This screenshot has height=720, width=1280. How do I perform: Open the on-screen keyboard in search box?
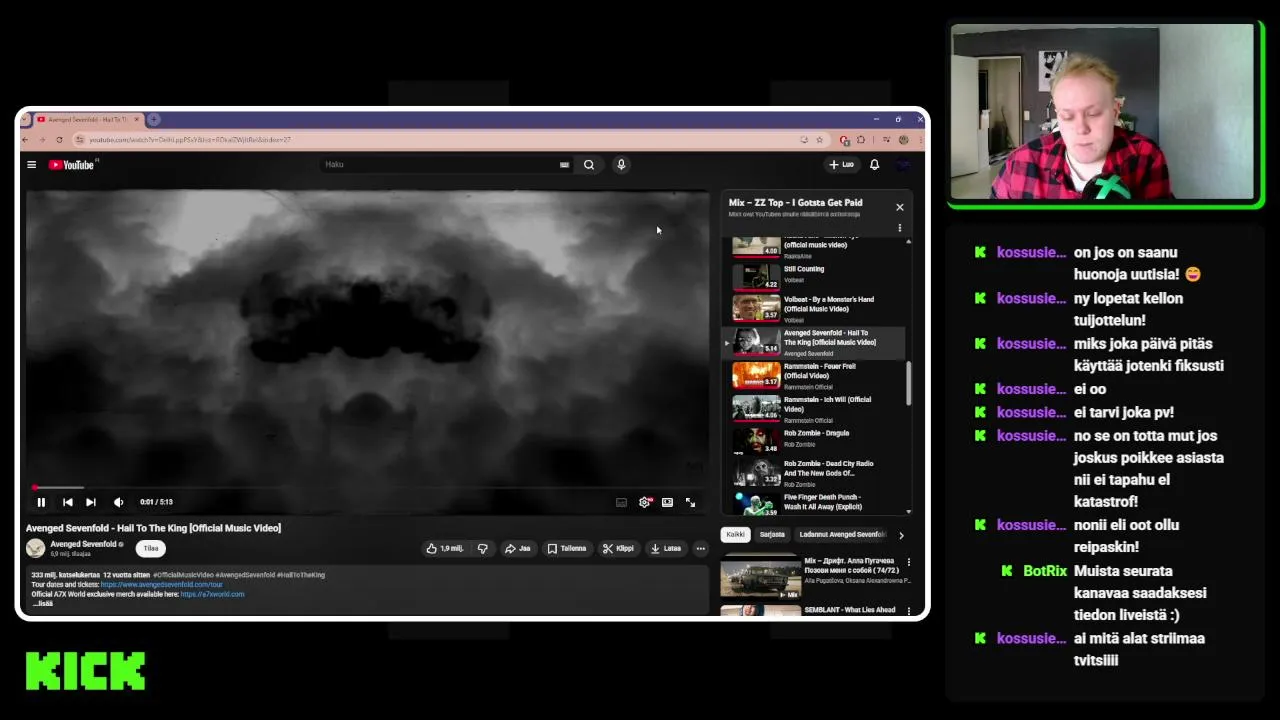click(x=564, y=165)
